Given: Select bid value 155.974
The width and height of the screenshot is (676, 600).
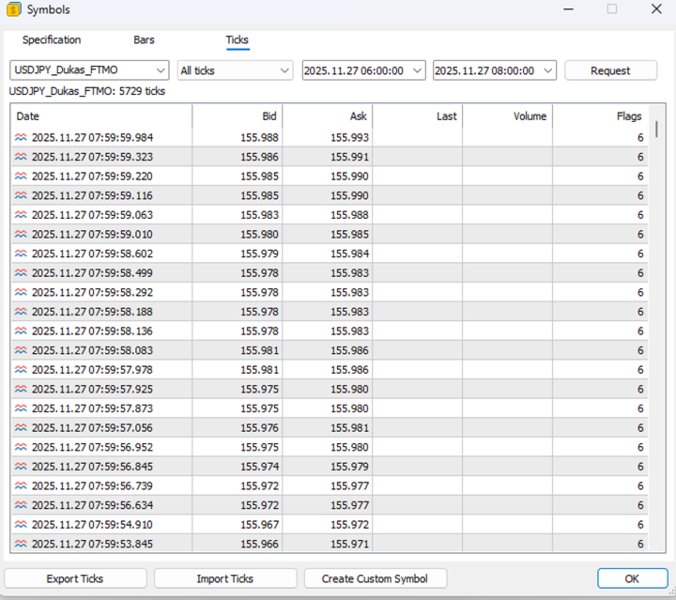Looking at the screenshot, I should point(260,466).
